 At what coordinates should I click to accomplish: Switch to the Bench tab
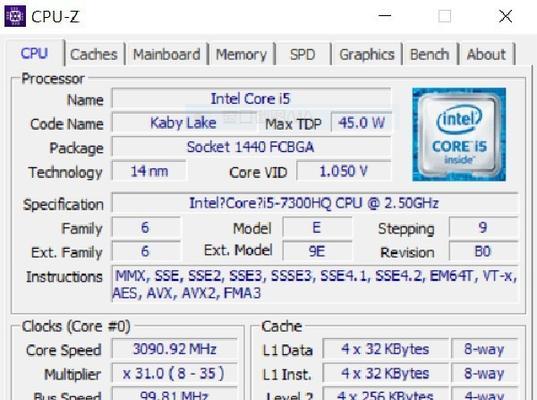pyautogui.click(x=429, y=54)
